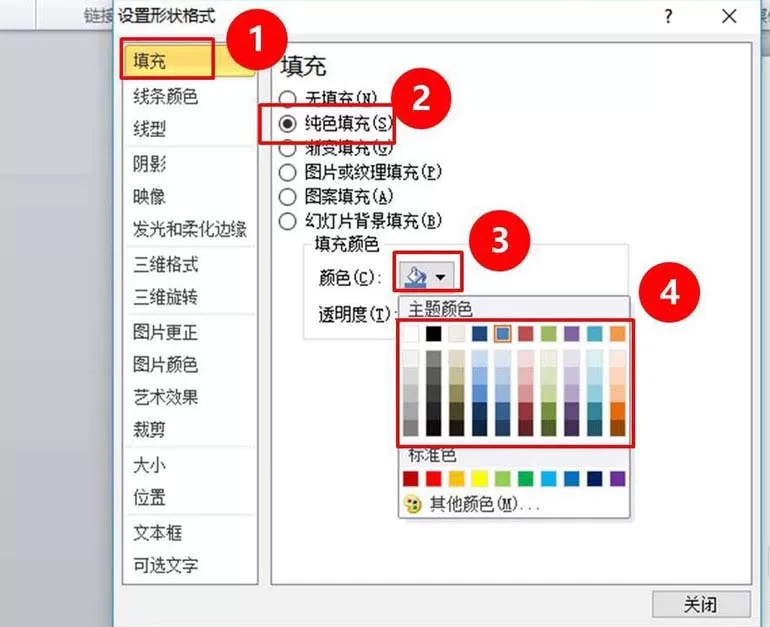Pick the white theme color swatch

point(411,334)
